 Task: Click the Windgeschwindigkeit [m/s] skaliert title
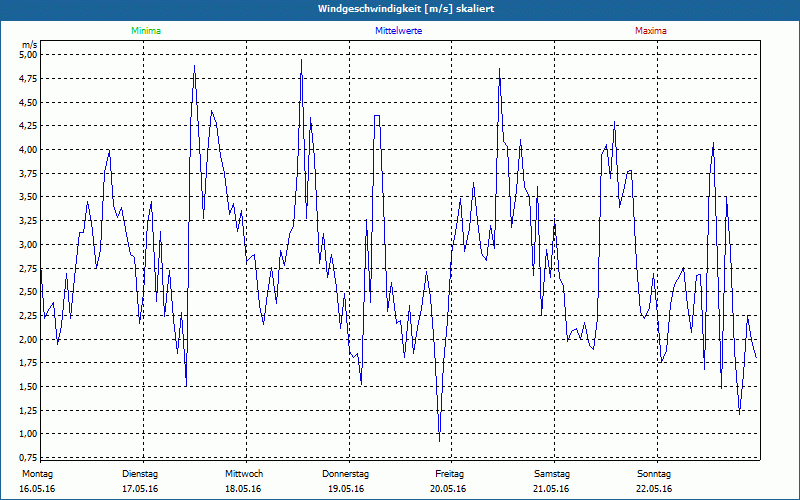point(406,9)
